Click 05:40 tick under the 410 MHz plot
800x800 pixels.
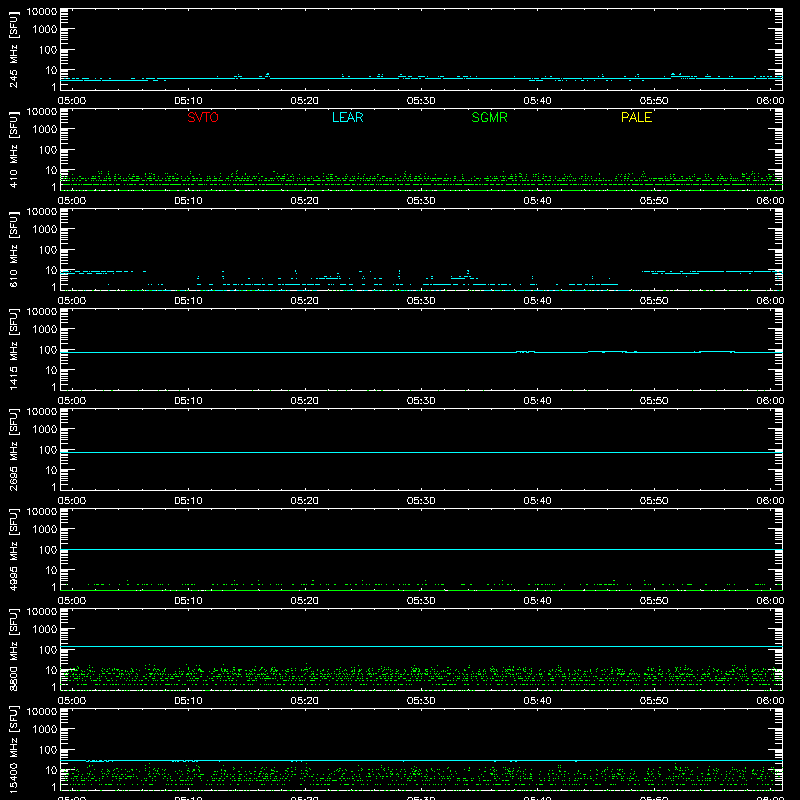[x=537, y=201]
